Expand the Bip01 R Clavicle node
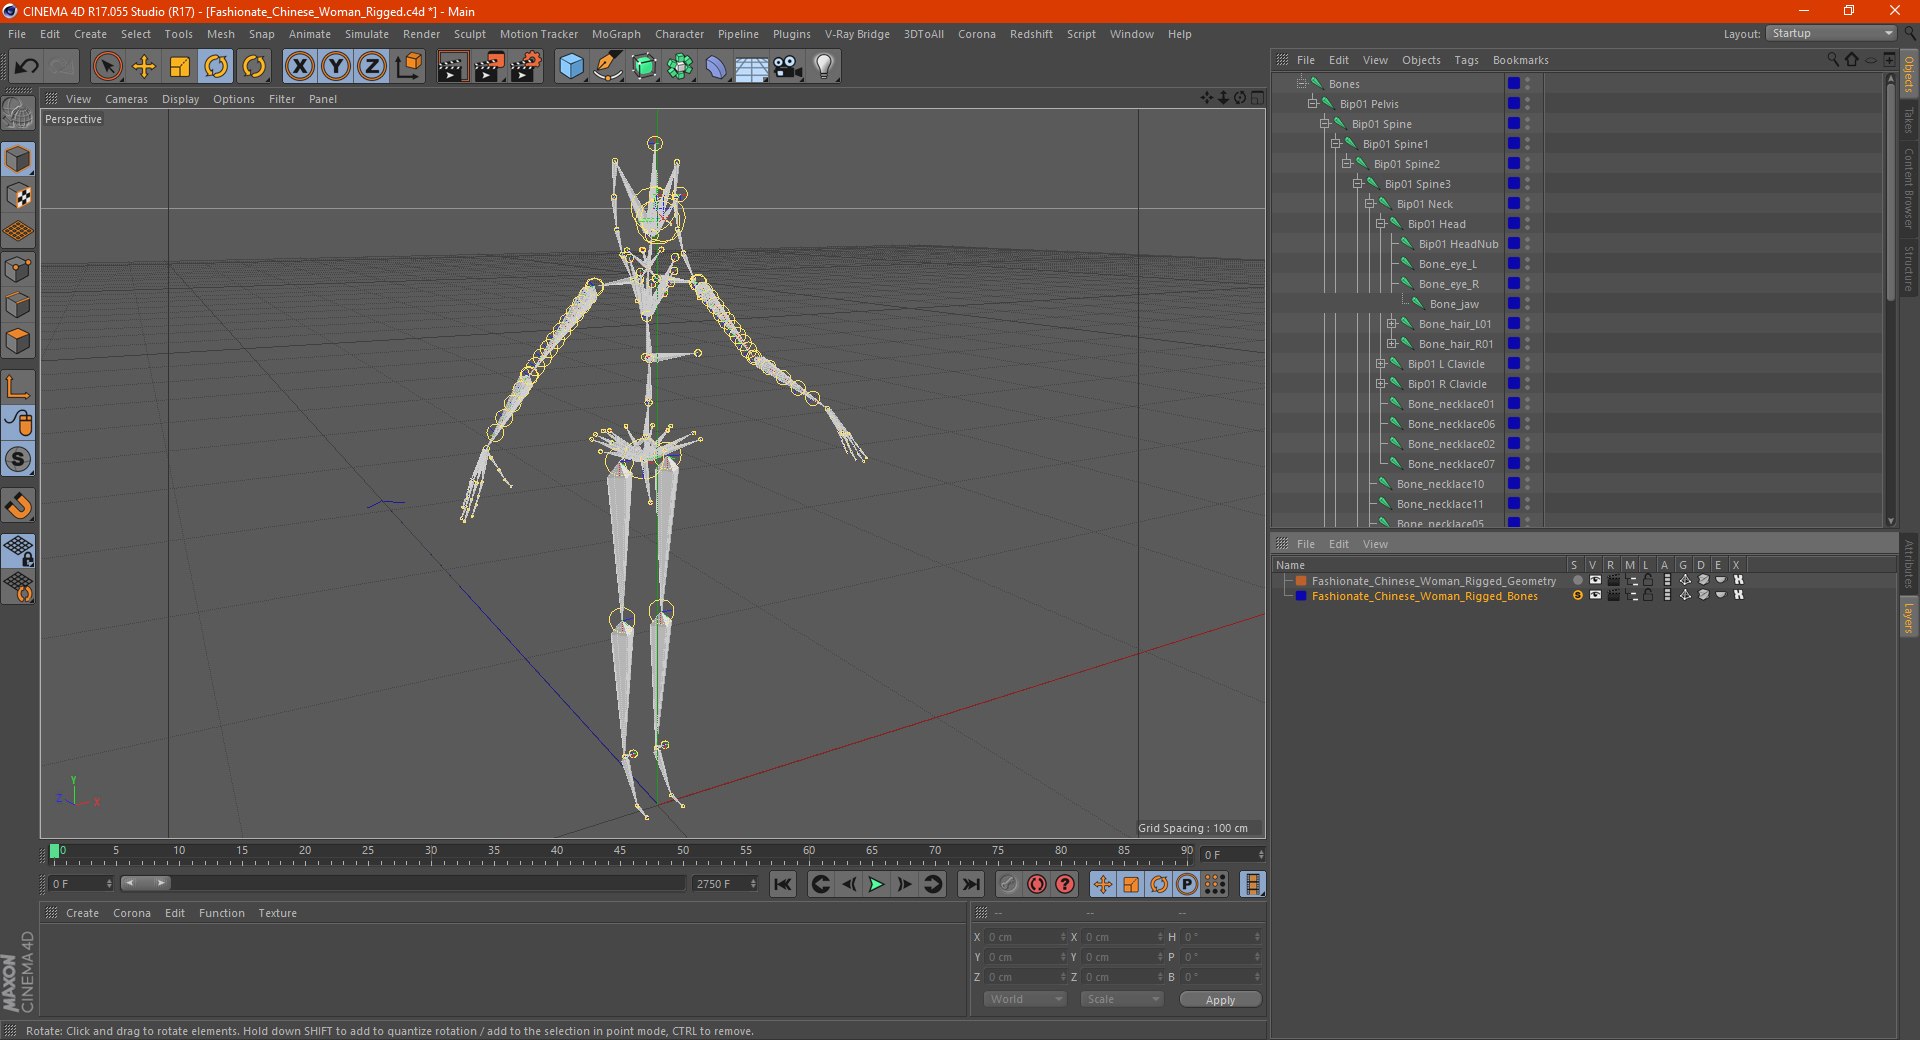This screenshot has height=1040, width=1920. [1380, 383]
